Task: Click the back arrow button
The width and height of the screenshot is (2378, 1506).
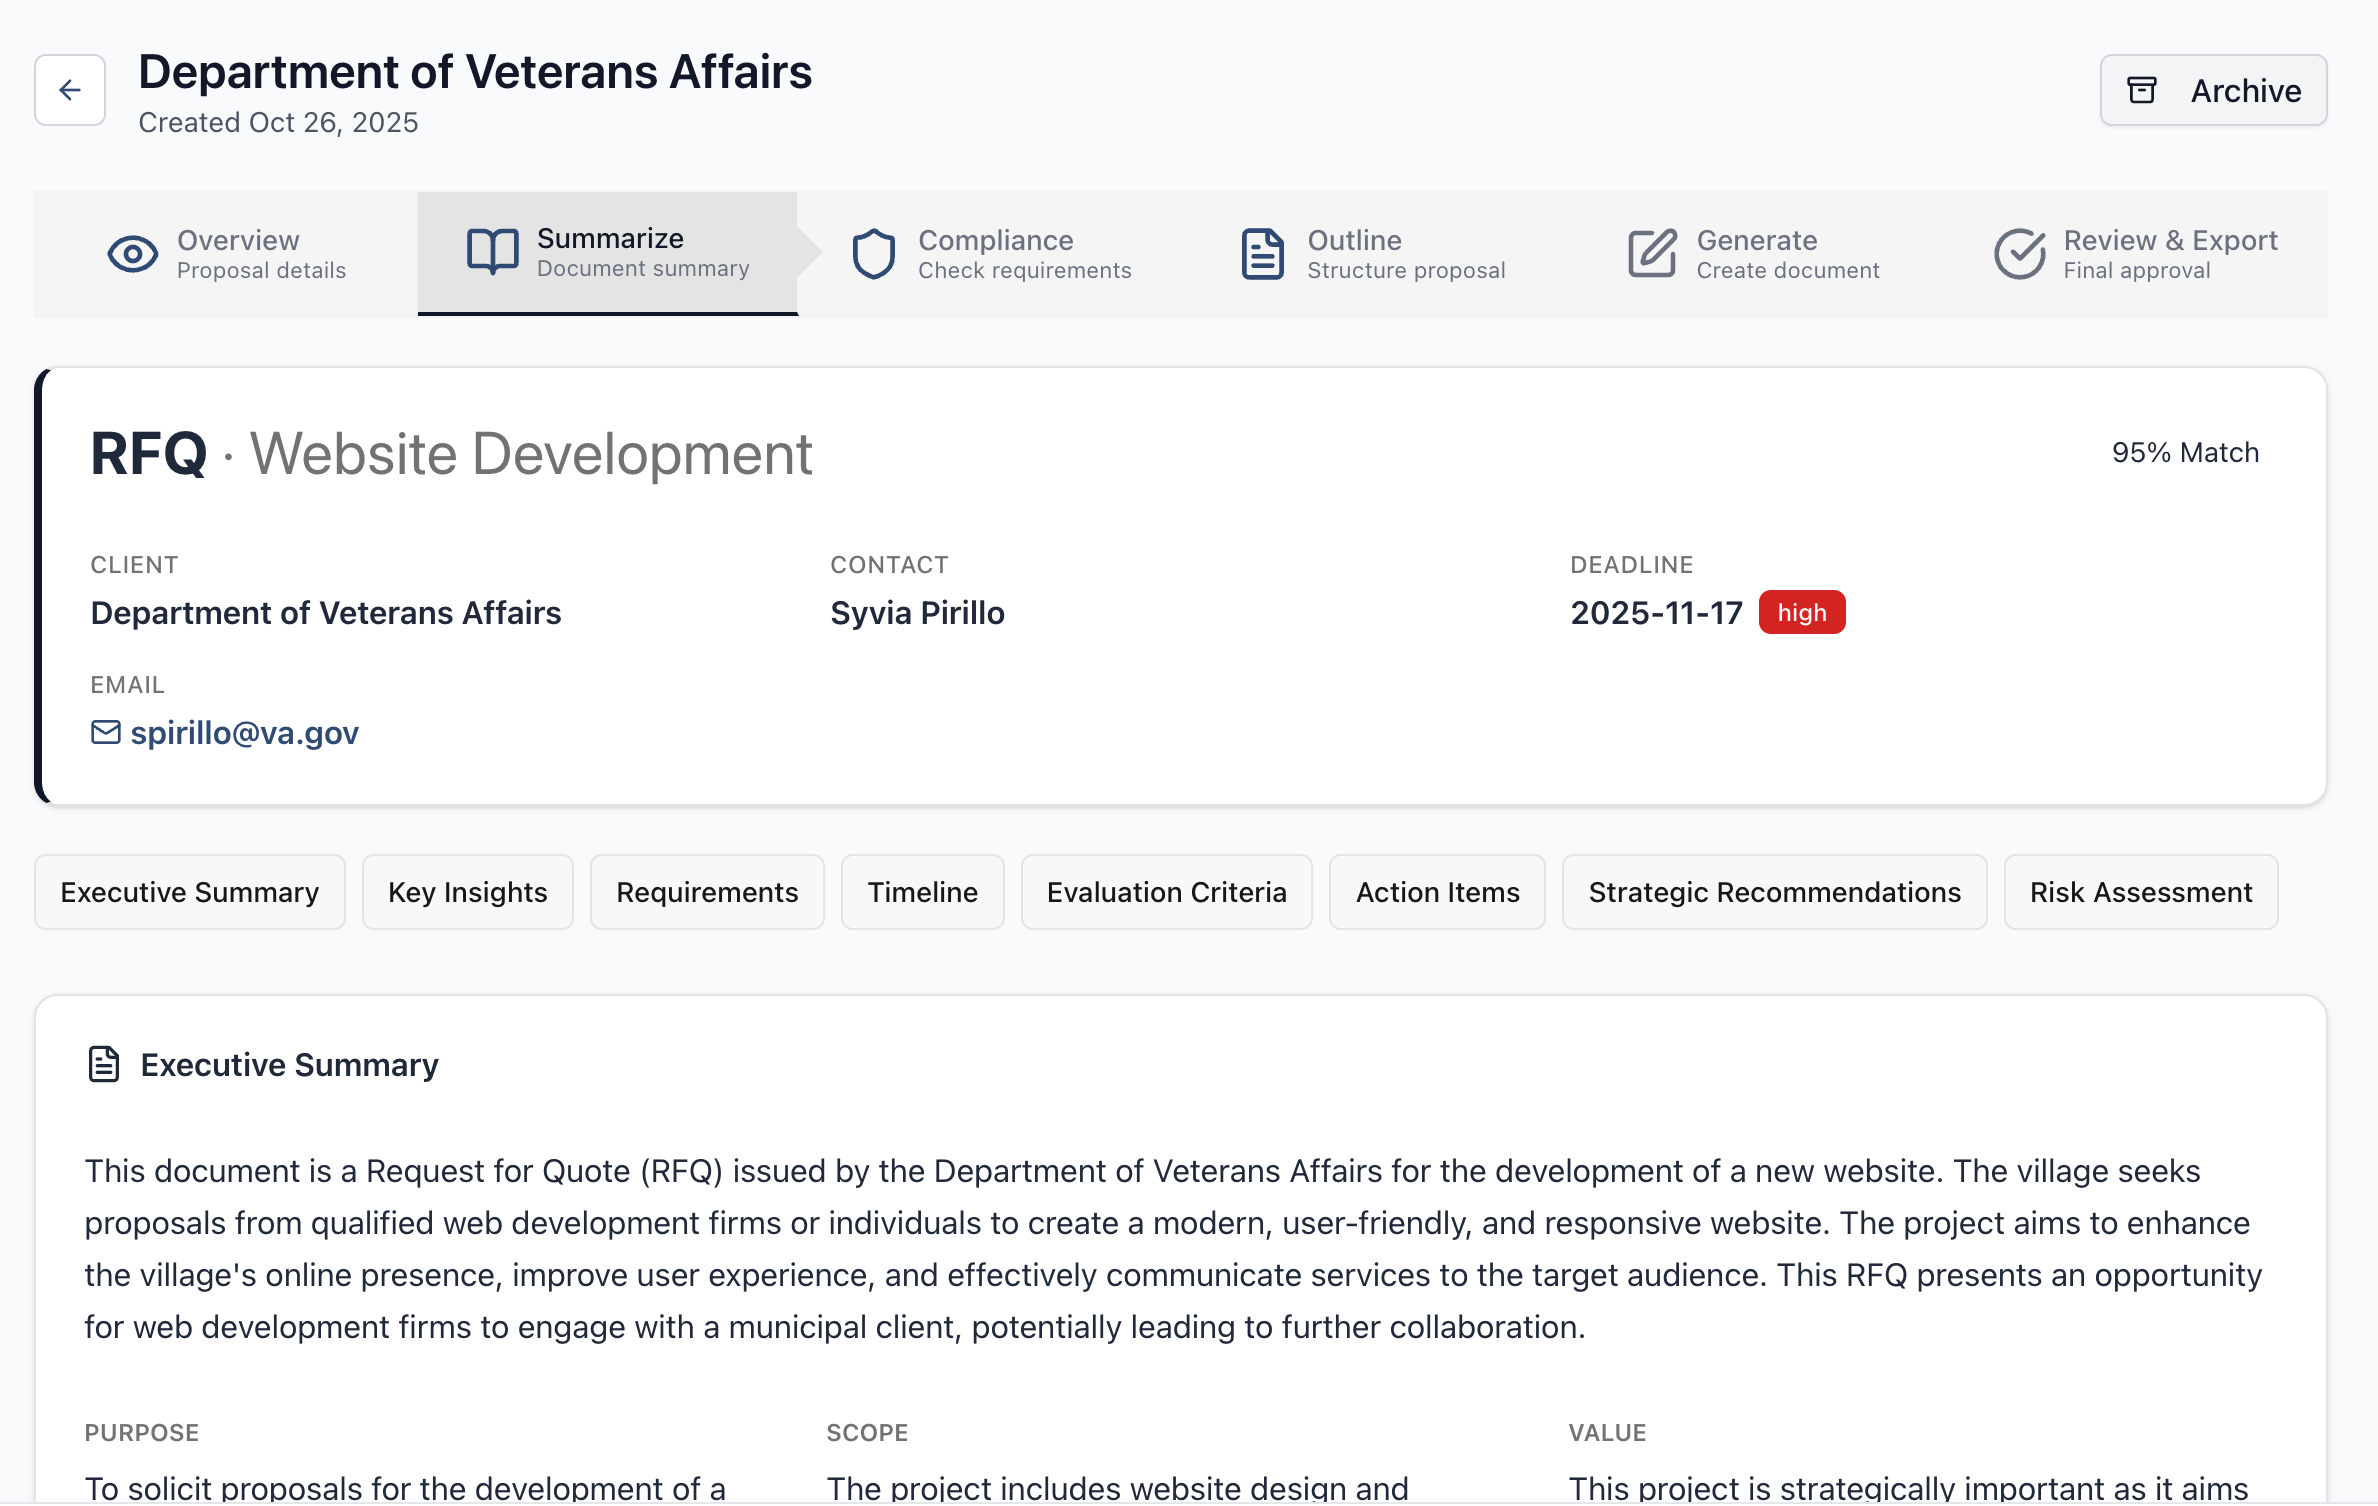Action: tap(69, 90)
